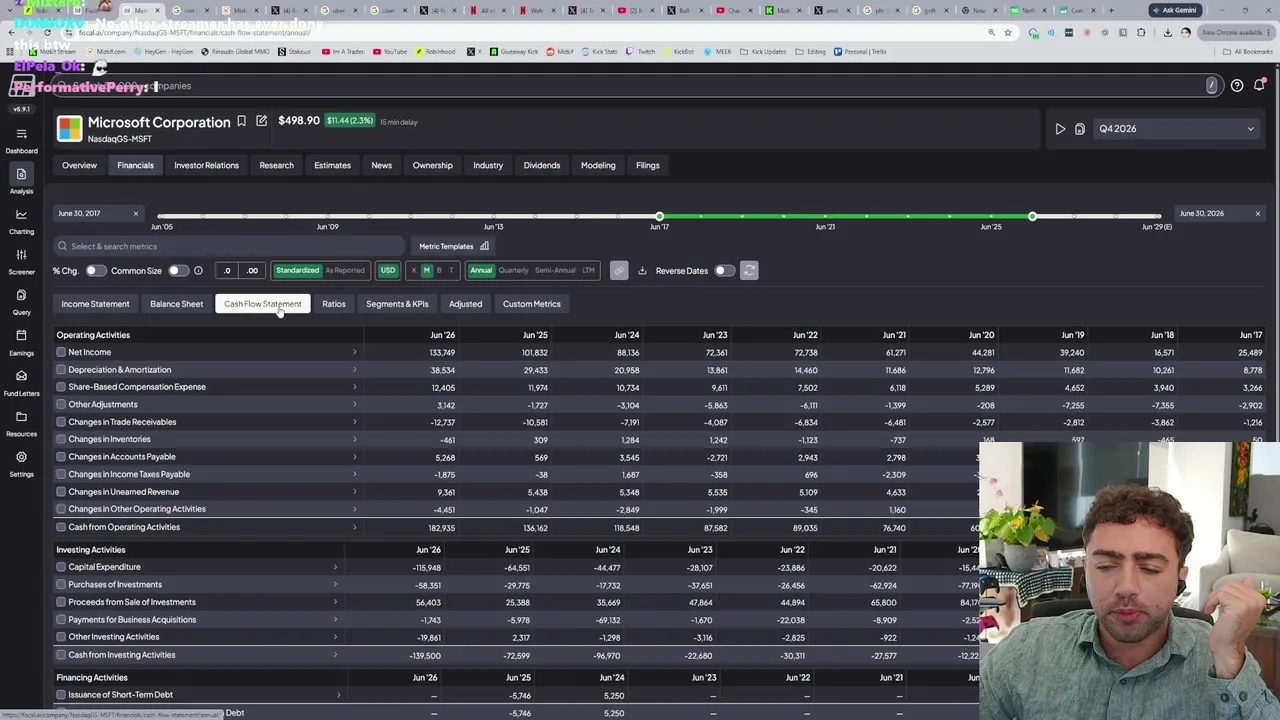This screenshot has width=1280, height=720.
Task: Open the Income Statement tab
Action: 95,304
